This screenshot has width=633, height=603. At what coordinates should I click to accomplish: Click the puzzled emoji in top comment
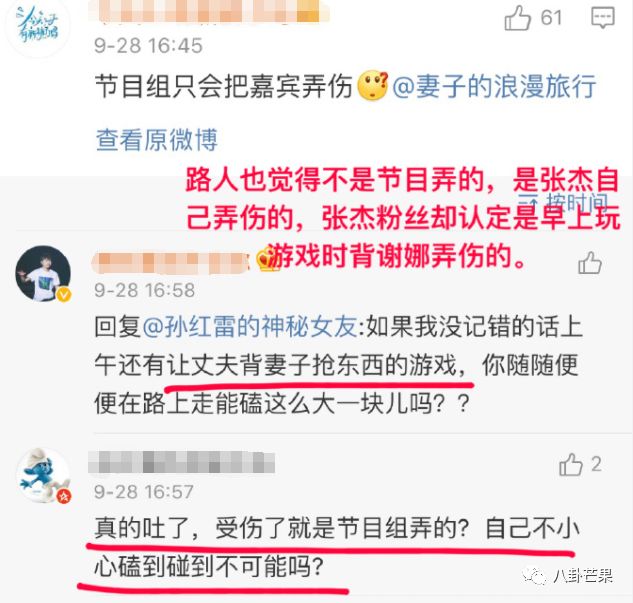click(373, 86)
